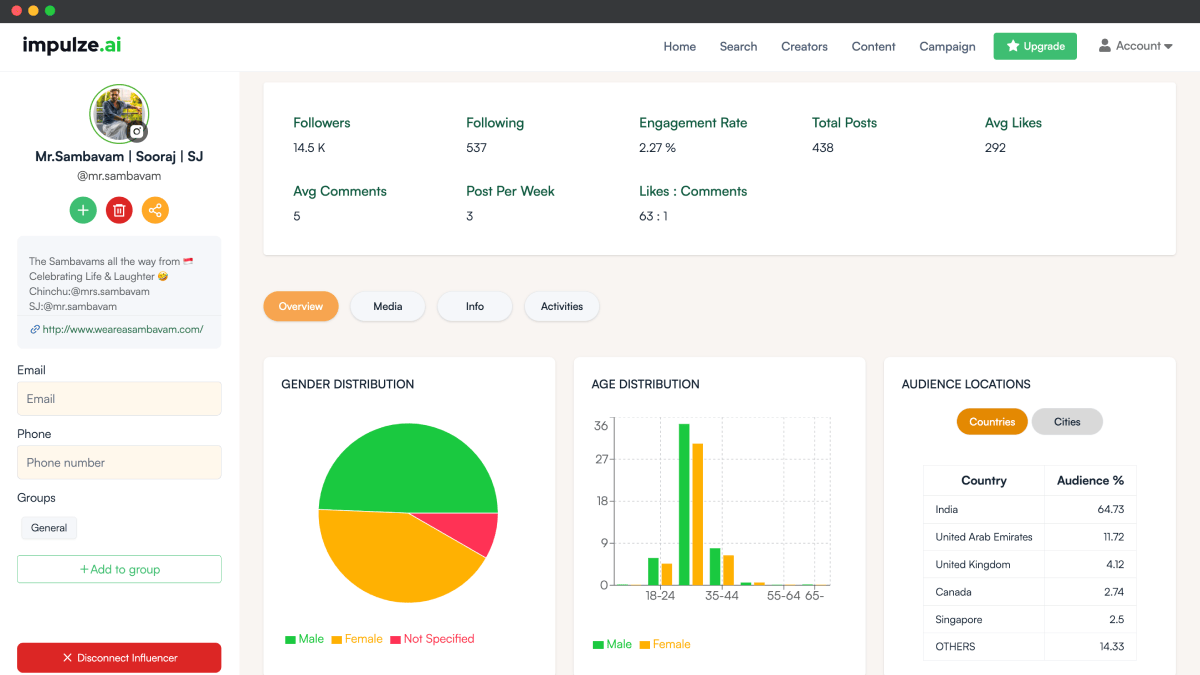Click the link icon beside website URL
The width and height of the screenshot is (1200, 675).
coord(35,329)
